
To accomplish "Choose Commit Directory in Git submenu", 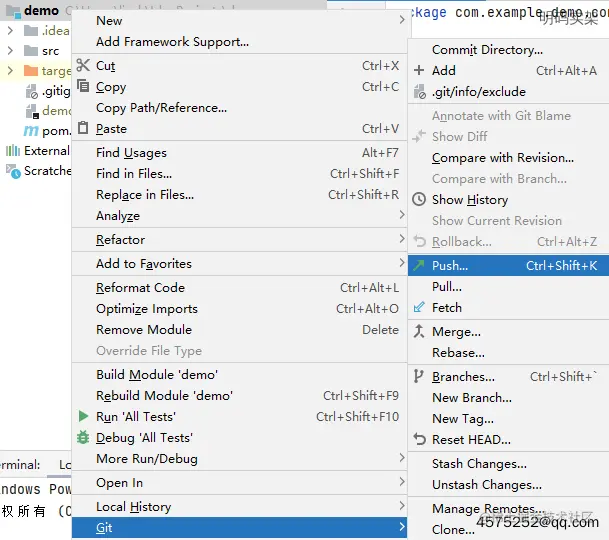I will point(508,50).
